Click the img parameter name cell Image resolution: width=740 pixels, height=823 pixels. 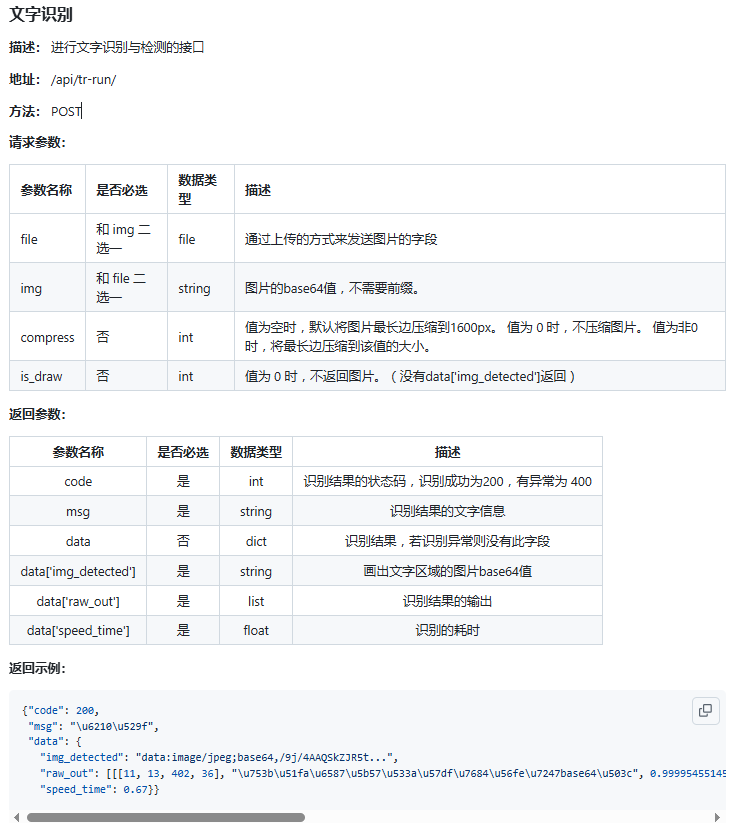click(47, 288)
